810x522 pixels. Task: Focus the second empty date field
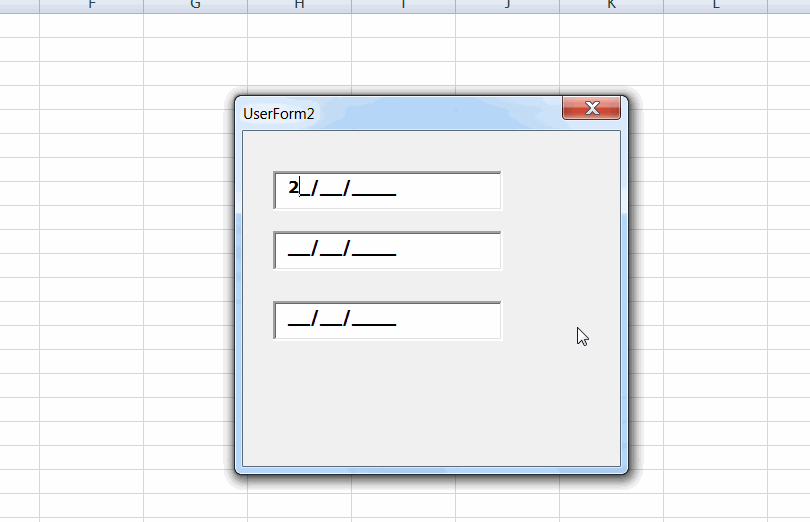[387, 250]
